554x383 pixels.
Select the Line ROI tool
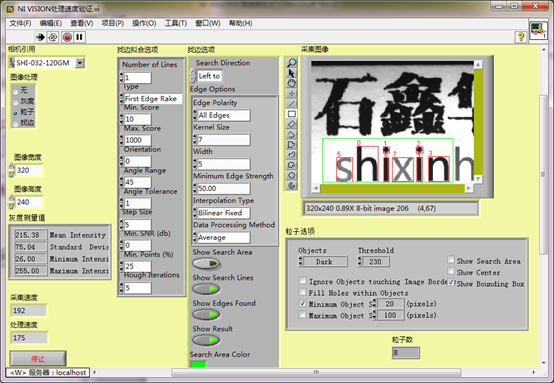click(x=291, y=104)
